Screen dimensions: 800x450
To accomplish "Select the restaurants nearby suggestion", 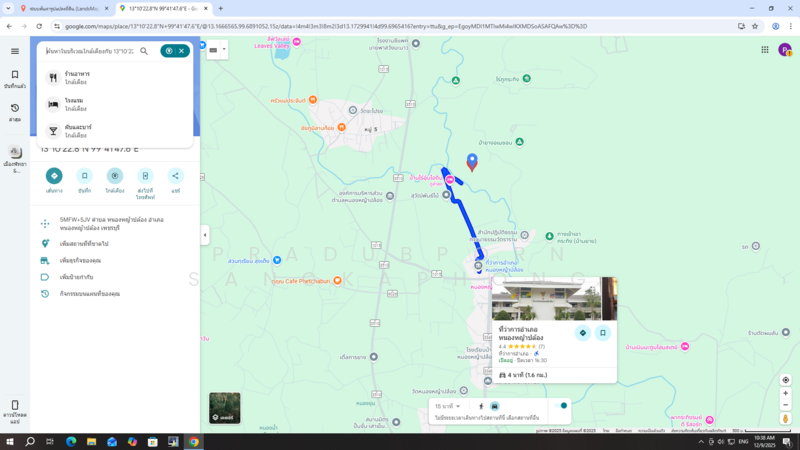I will tap(77, 77).
